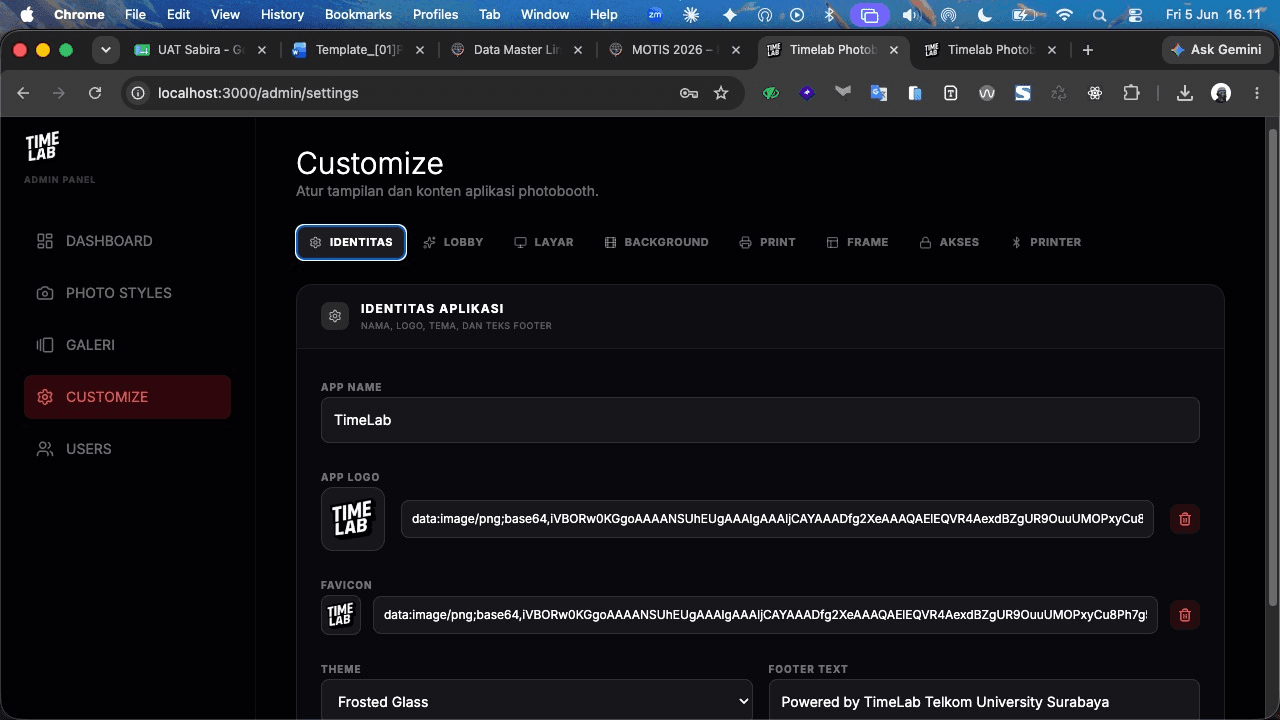The width and height of the screenshot is (1280, 720).
Task: Expand the Theme dropdown showing Frosted Glass
Action: (x=537, y=701)
